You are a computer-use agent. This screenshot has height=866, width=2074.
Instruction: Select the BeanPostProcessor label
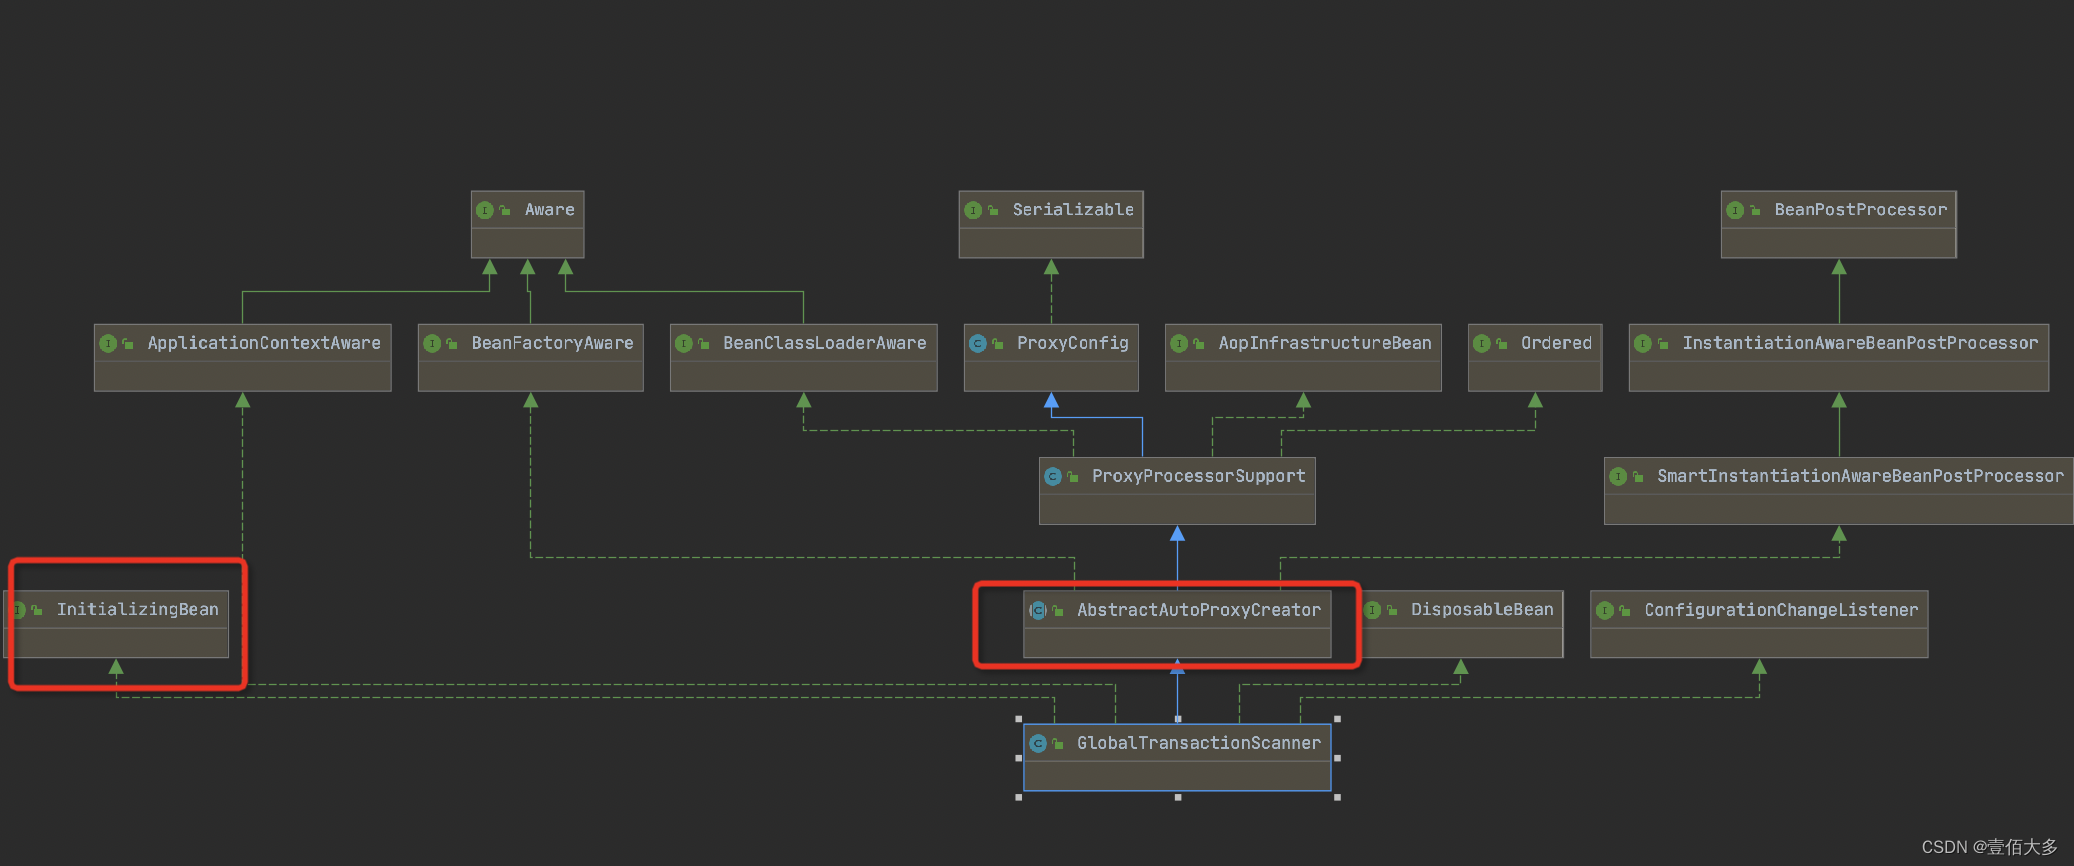(1861, 210)
